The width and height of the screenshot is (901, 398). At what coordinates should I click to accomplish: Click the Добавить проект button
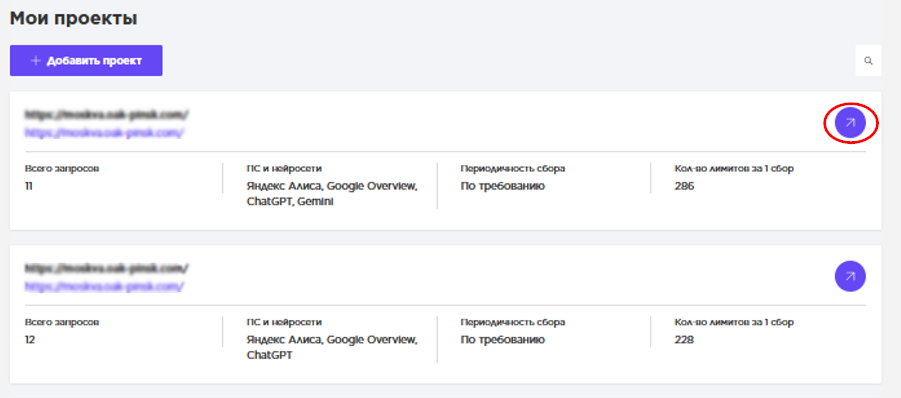86,60
